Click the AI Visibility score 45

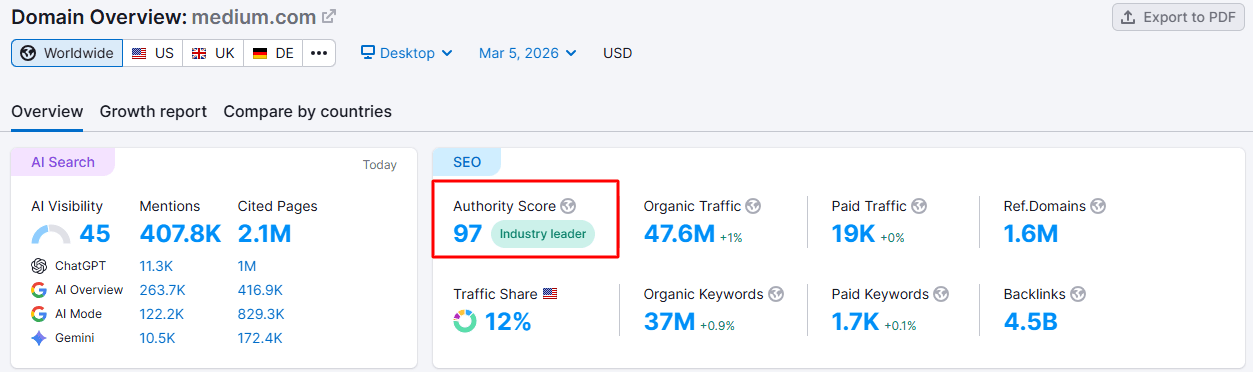pos(95,234)
